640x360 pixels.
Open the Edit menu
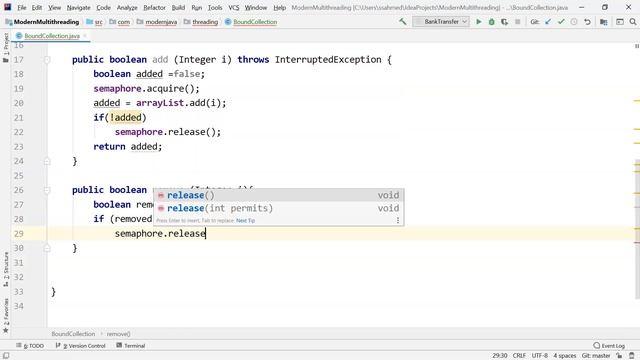pos(37,7)
